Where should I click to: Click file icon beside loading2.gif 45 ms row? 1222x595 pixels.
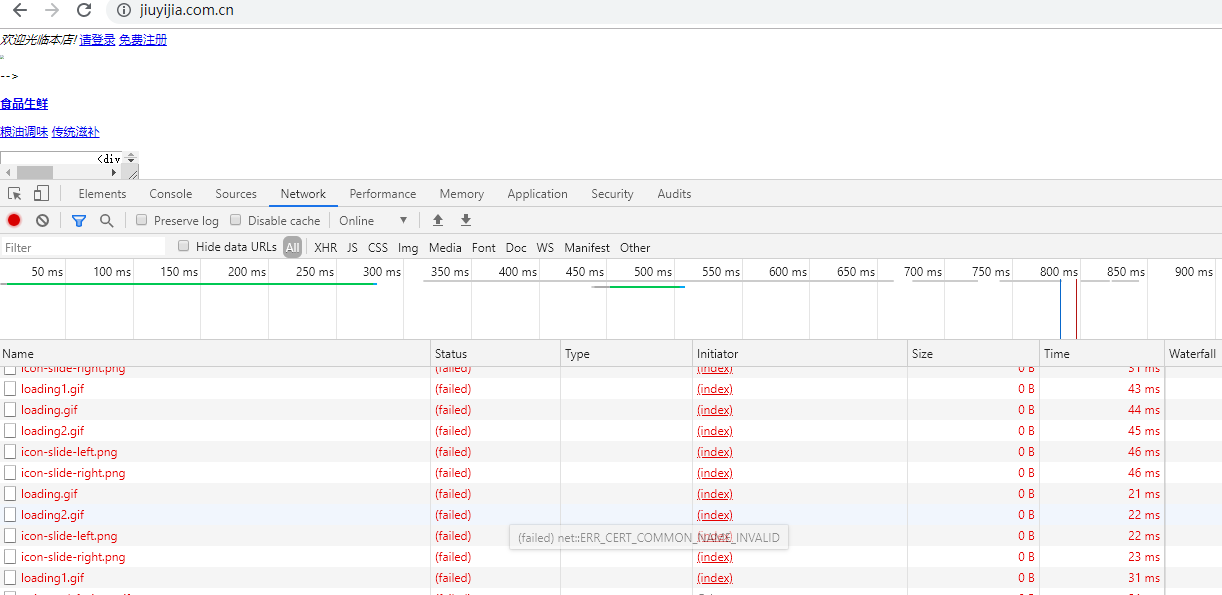pyautogui.click(x=10, y=431)
